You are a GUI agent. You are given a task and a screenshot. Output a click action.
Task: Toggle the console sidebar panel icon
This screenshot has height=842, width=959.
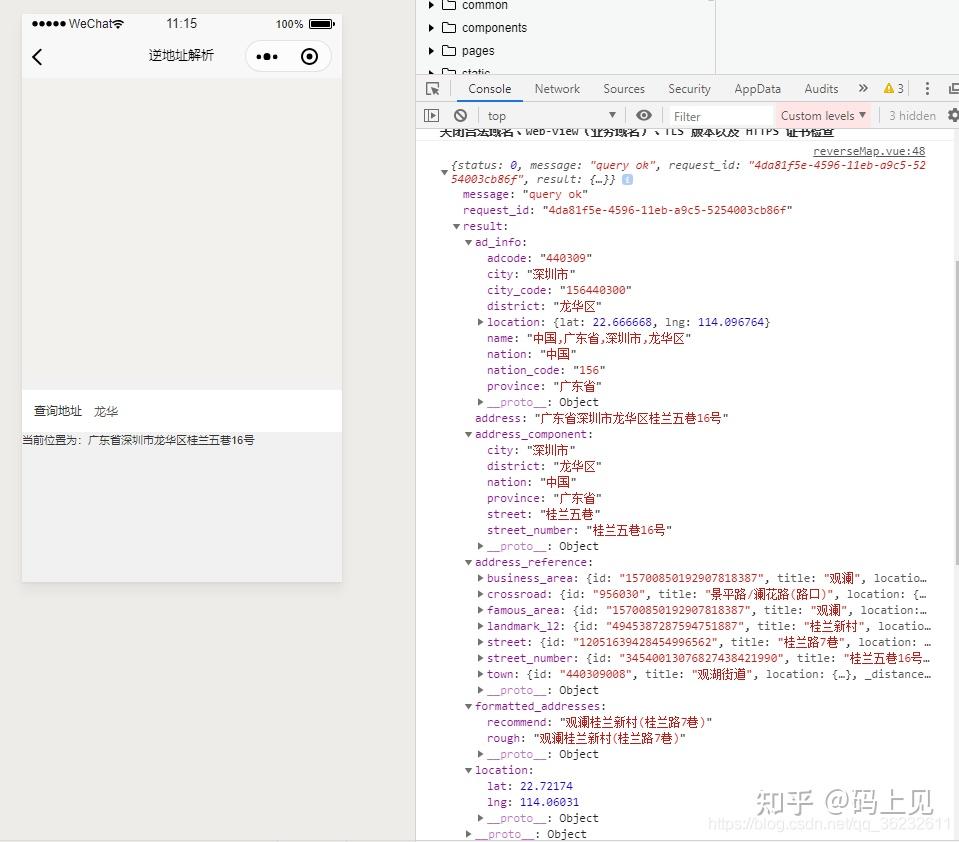pyautogui.click(x=432, y=116)
